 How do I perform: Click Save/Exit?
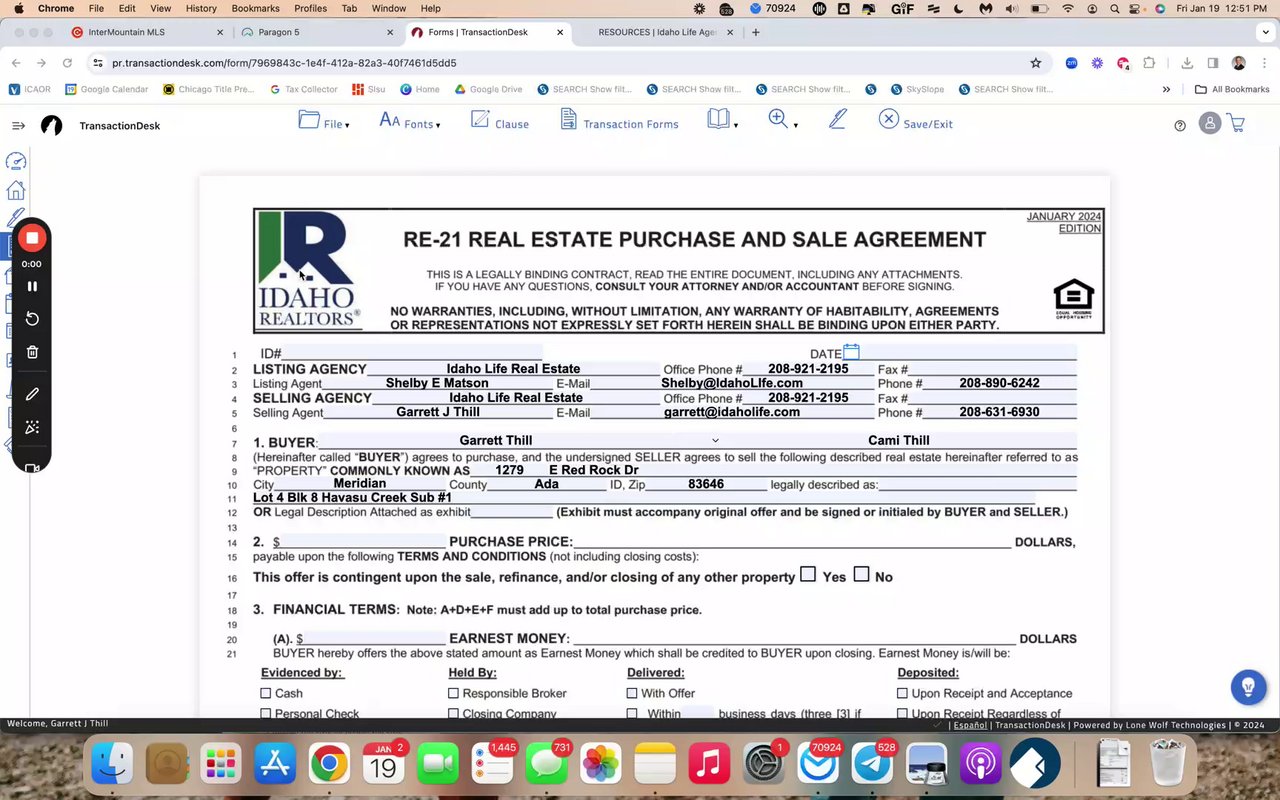click(x=915, y=121)
